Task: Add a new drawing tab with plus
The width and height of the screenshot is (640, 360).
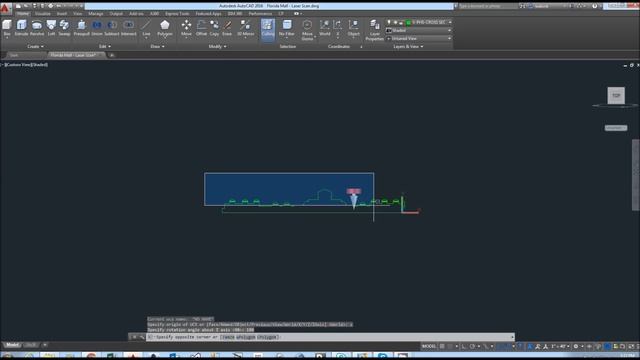Action: (111, 55)
